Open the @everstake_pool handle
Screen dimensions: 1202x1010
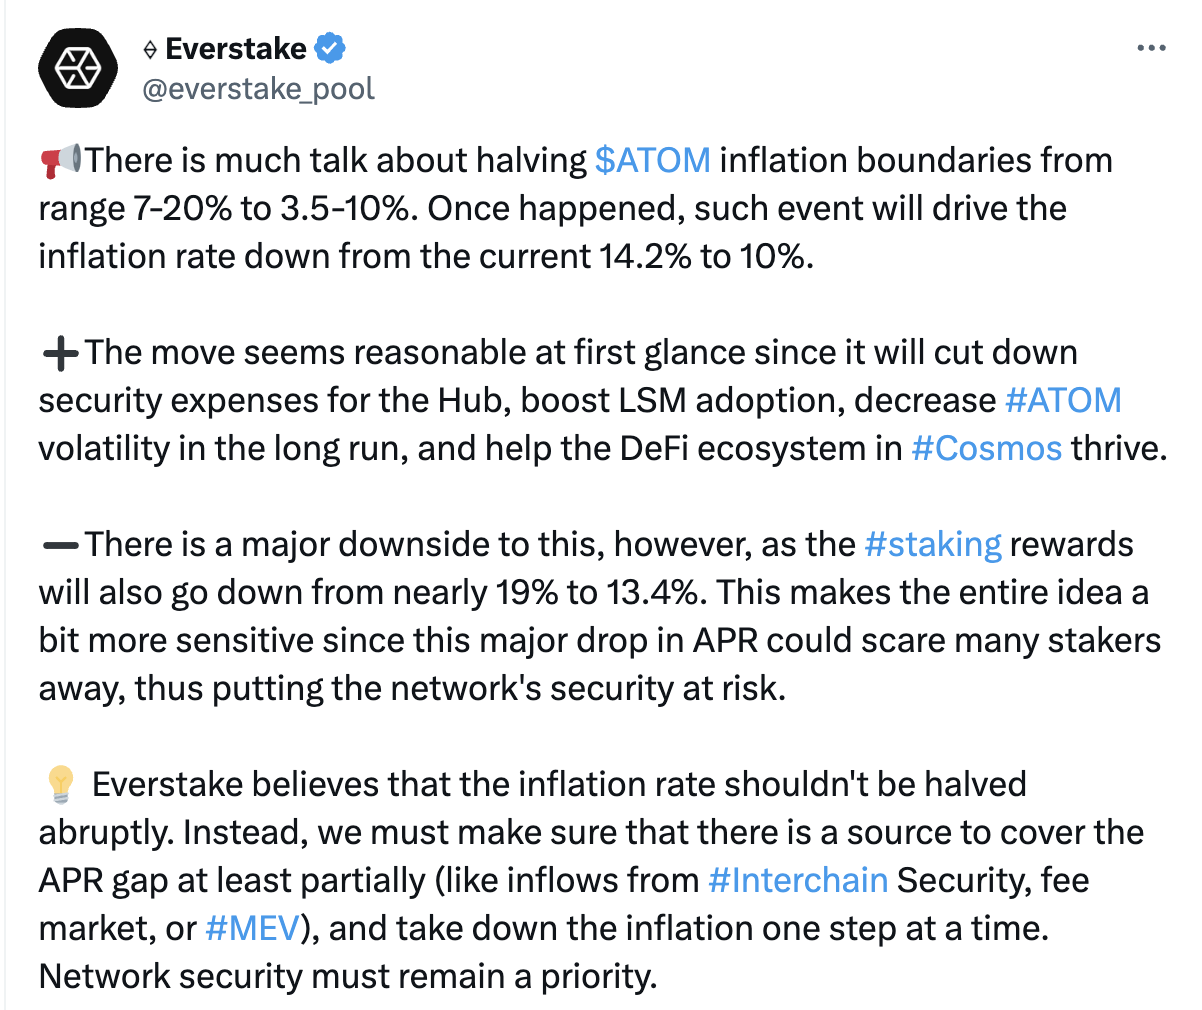(258, 89)
